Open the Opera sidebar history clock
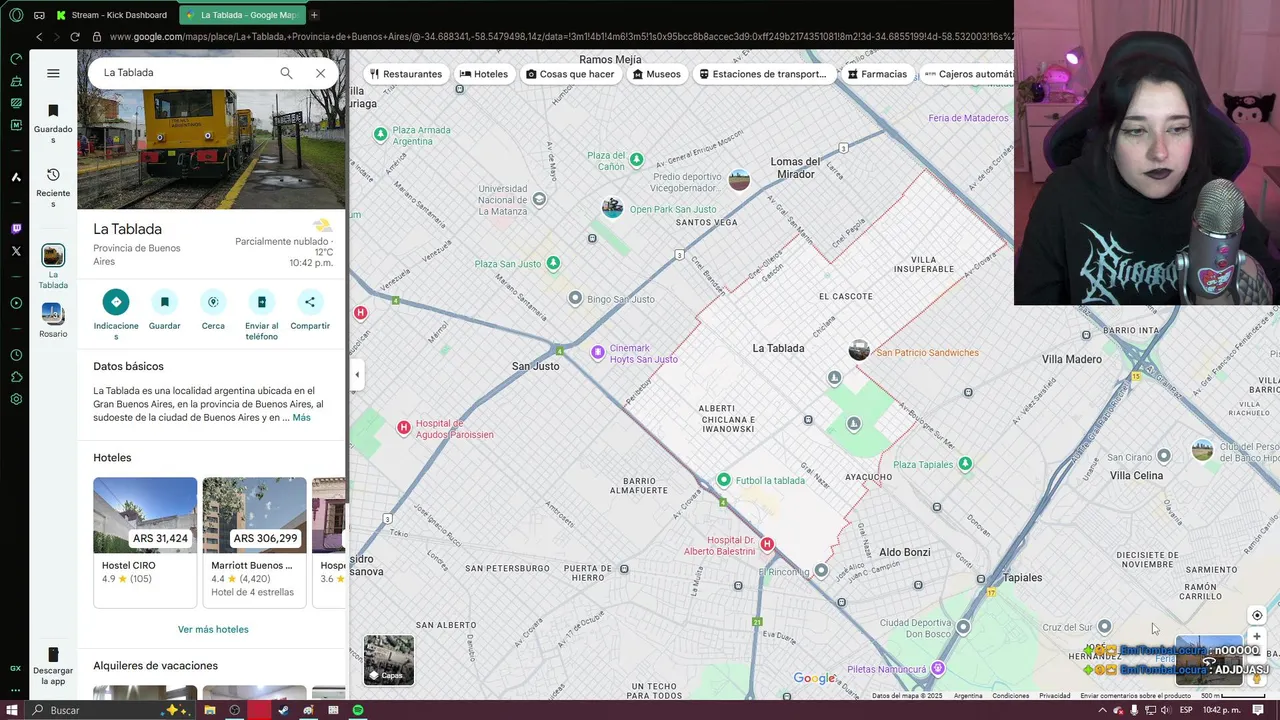The height and width of the screenshot is (720, 1280). click(15, 355)
